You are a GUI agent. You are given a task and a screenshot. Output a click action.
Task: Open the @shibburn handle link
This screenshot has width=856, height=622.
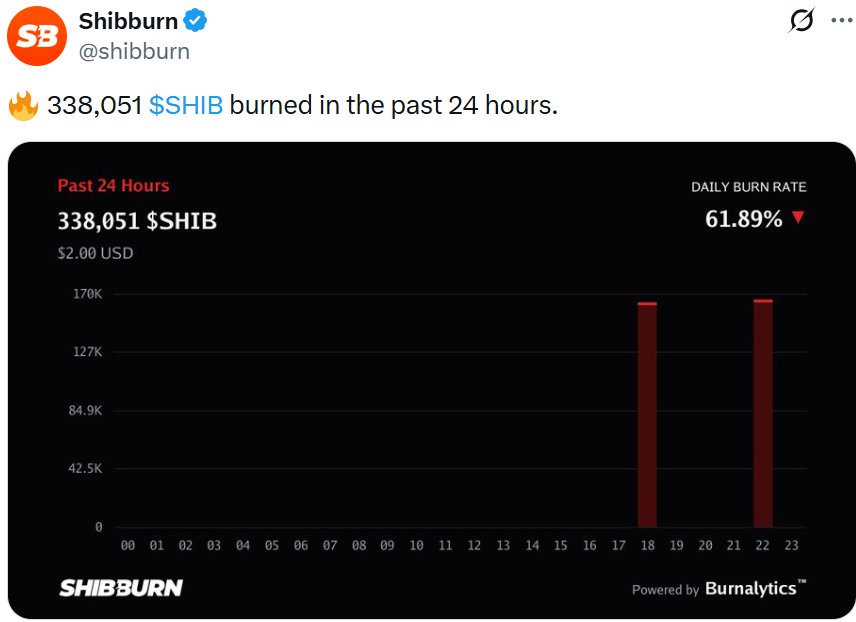tap(134, 51)
